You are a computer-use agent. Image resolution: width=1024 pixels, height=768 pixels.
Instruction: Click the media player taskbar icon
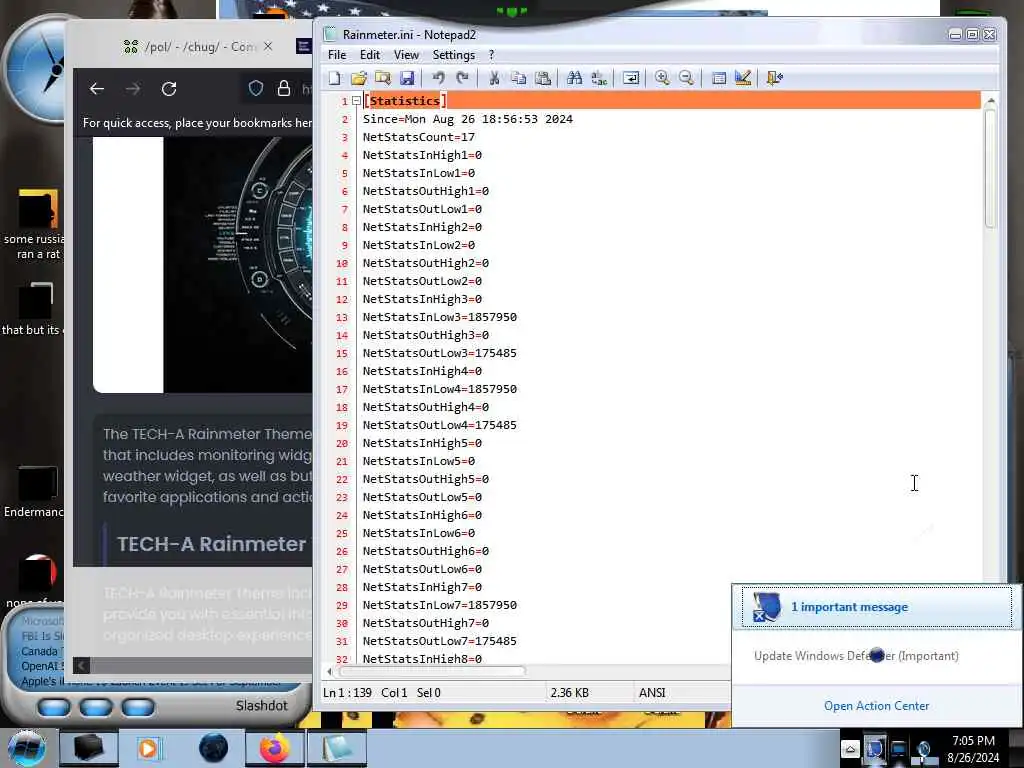tap(149, 748)
